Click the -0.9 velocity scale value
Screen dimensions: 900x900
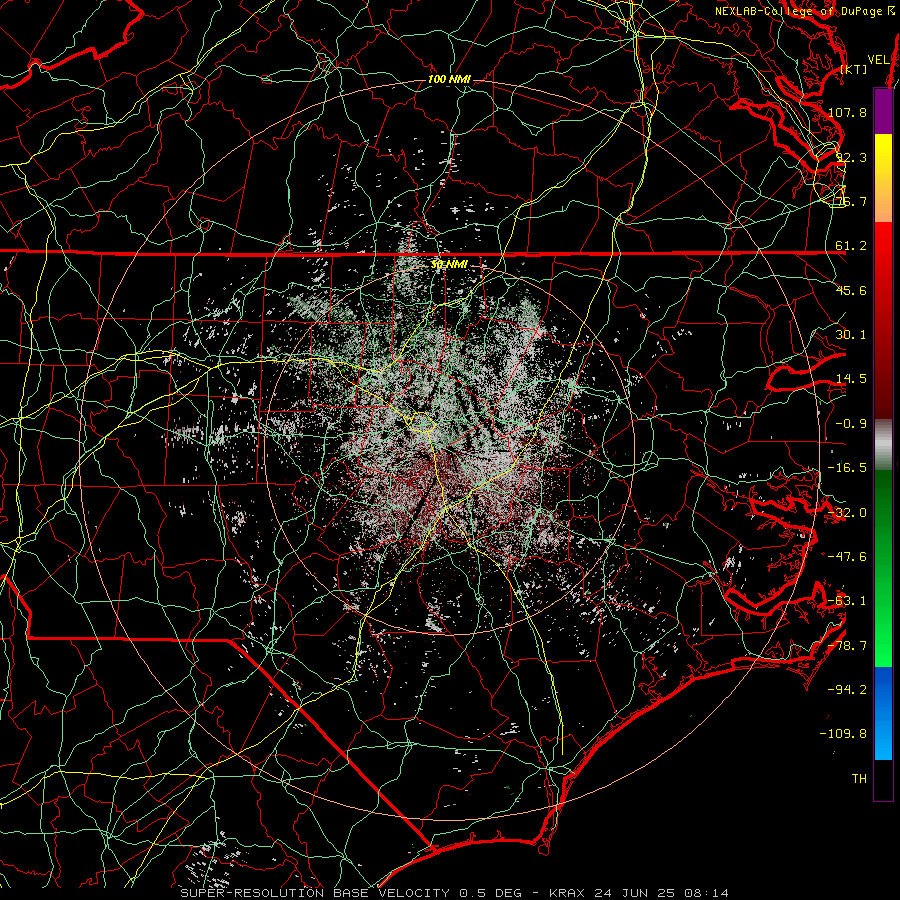click(851, 424)
